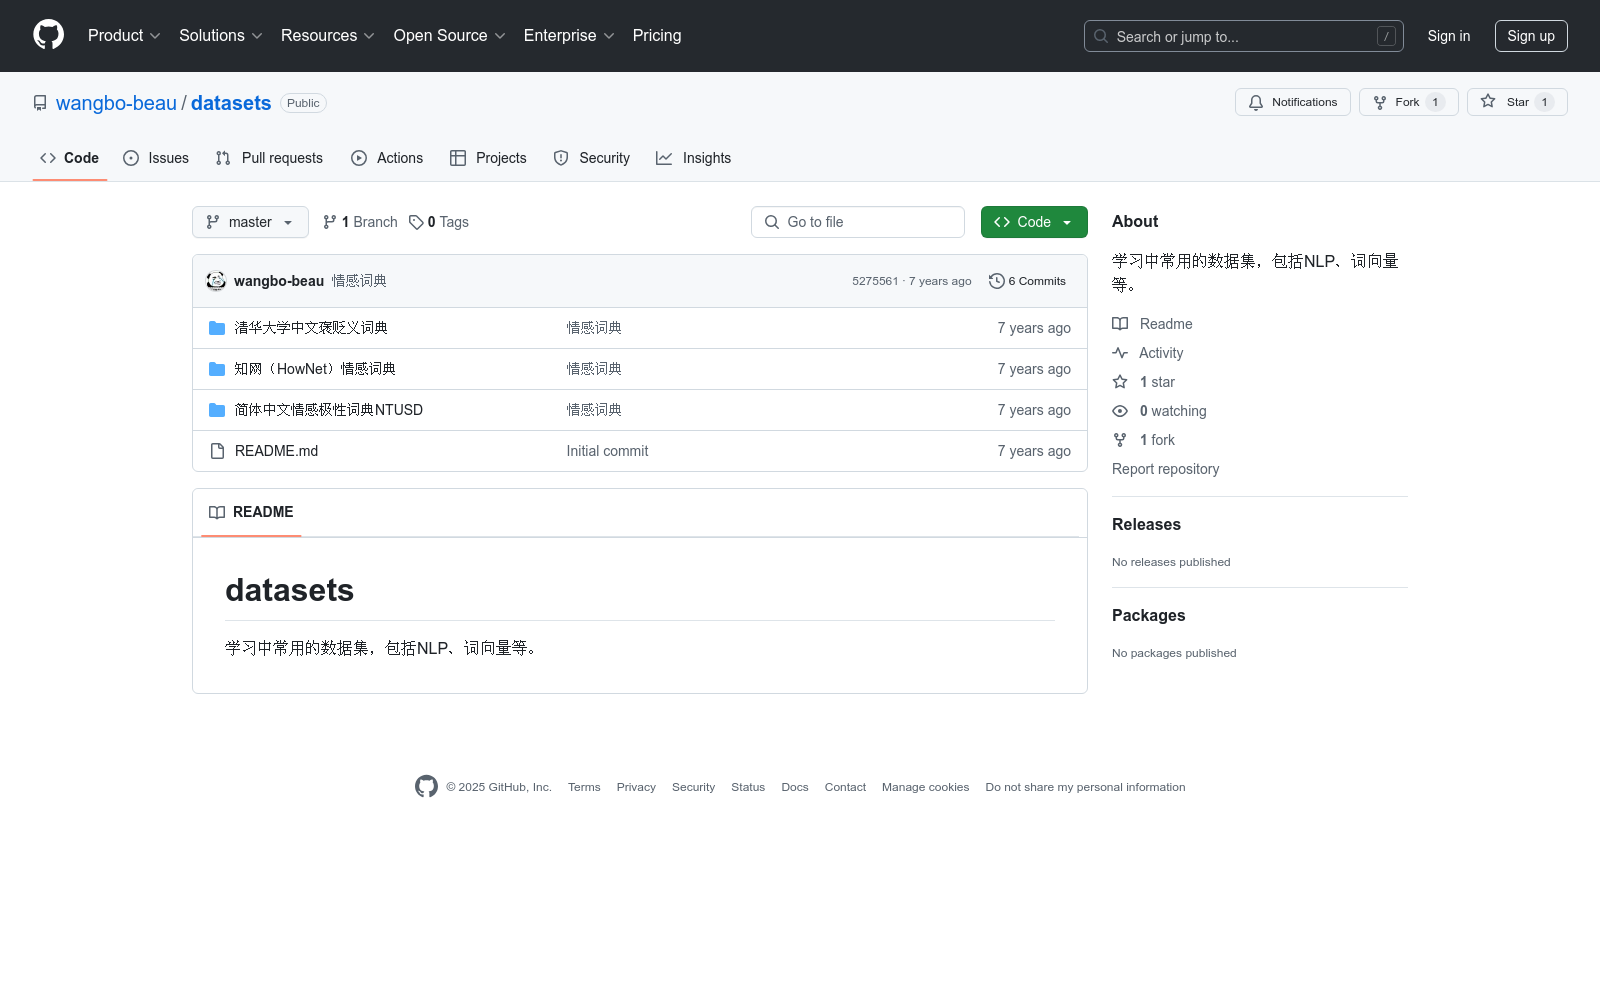Go to the Pricing page
This screenshot has width=1600, height=1000.
coord(657,36)
